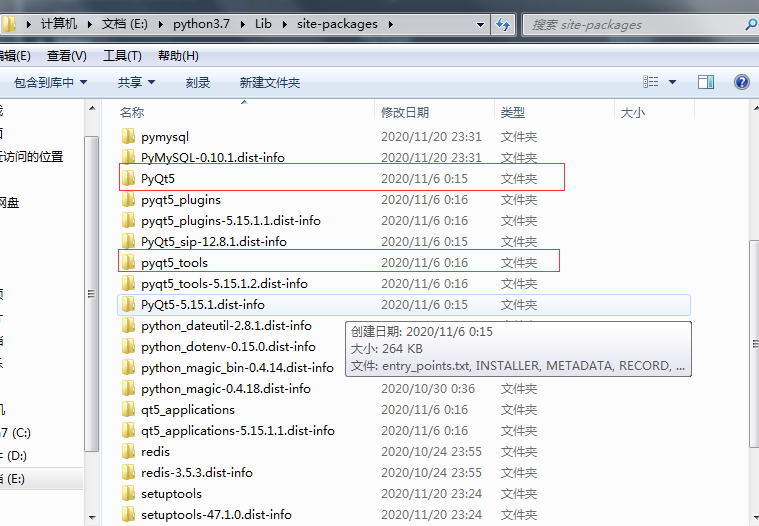
Task: Select the PyQt5 folder icon
Action: [x=128, y=178]
